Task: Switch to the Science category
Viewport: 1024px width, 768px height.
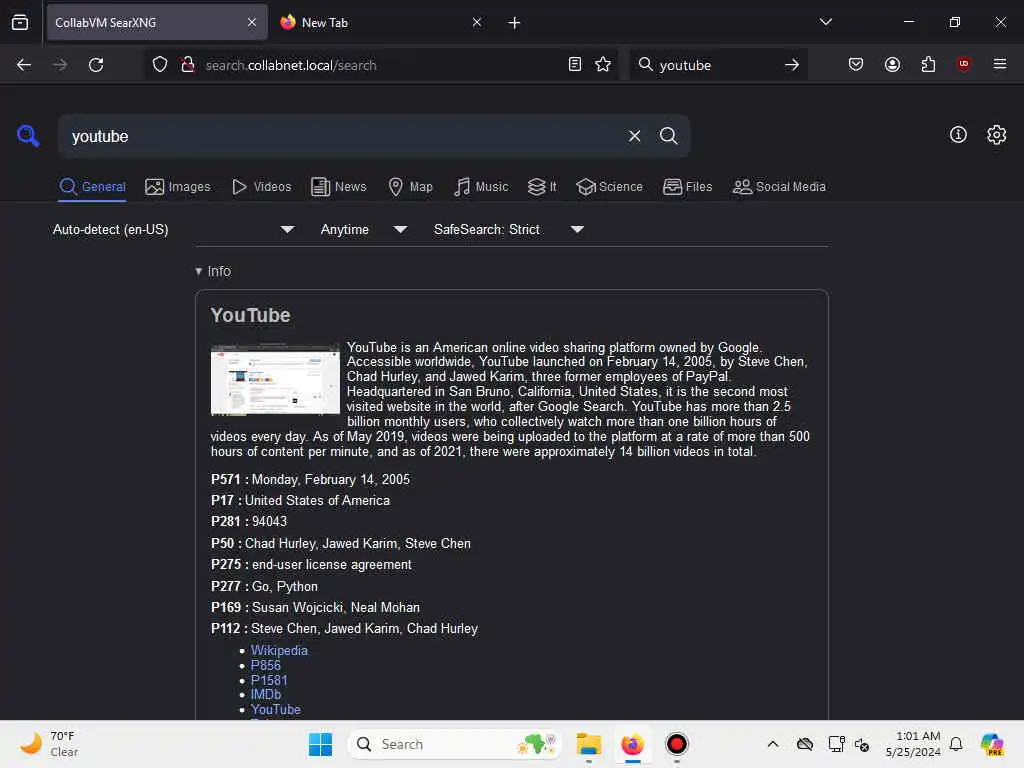Action: (x=609, y=187)
